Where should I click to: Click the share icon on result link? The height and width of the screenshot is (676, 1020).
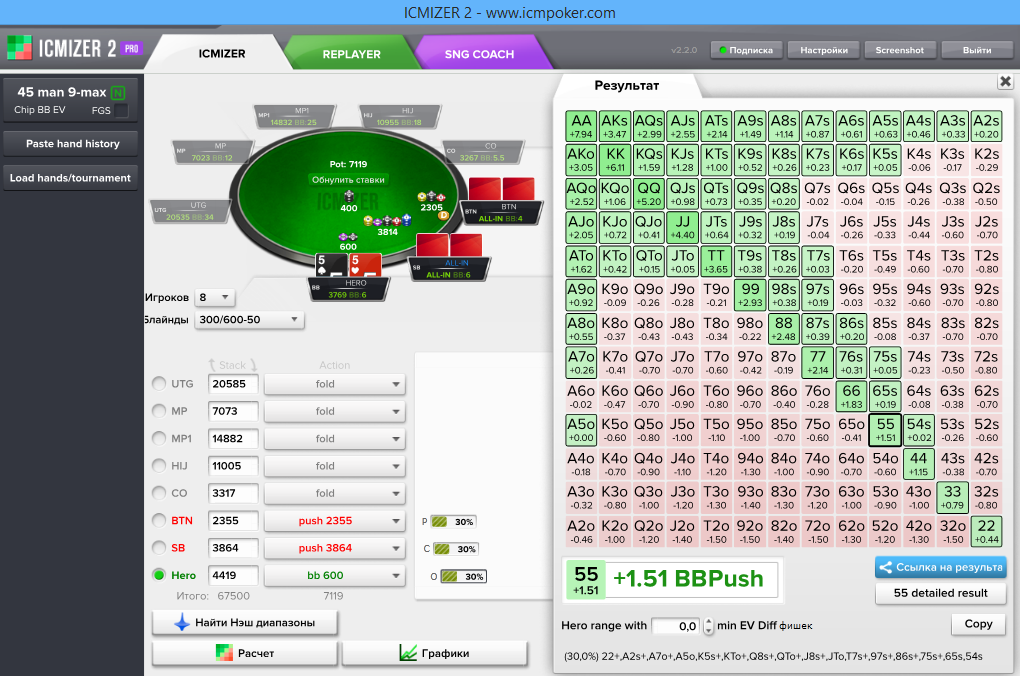pyautogui.click(x=885, y=567)
